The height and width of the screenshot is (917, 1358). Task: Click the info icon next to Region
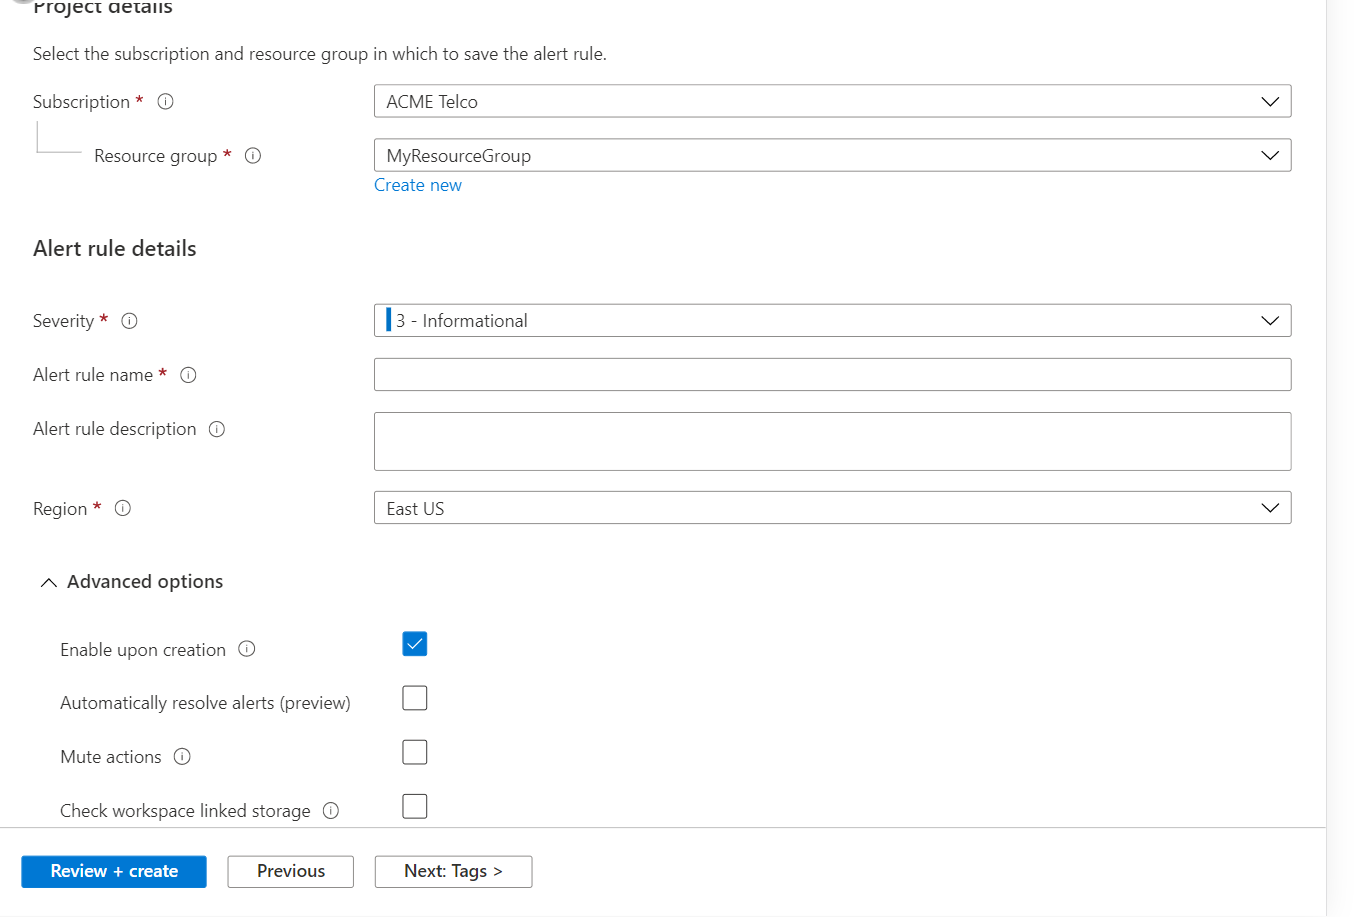[x=123, y=508]
